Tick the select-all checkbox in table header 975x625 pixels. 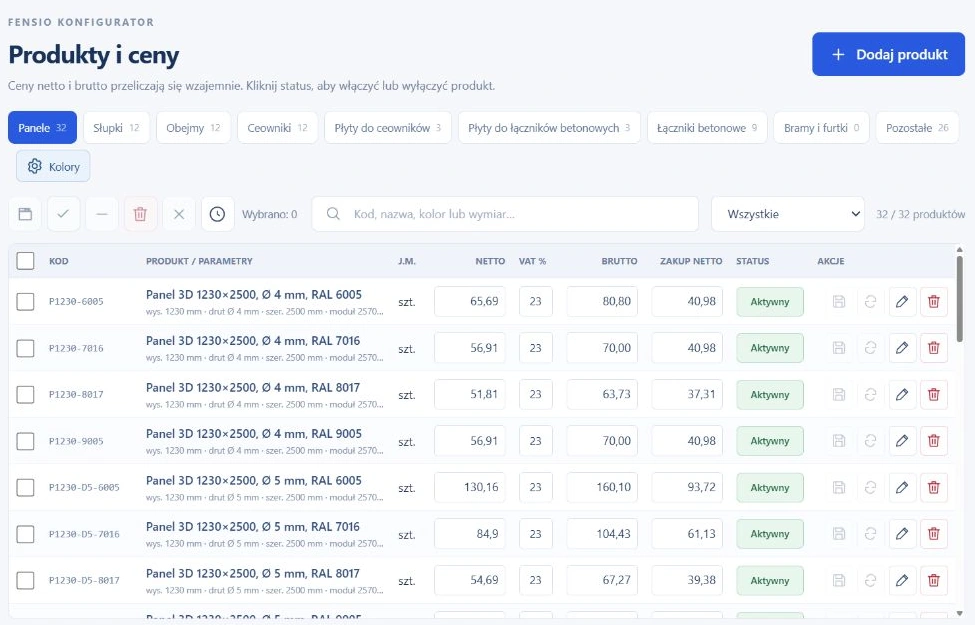[x=25, y=261]
